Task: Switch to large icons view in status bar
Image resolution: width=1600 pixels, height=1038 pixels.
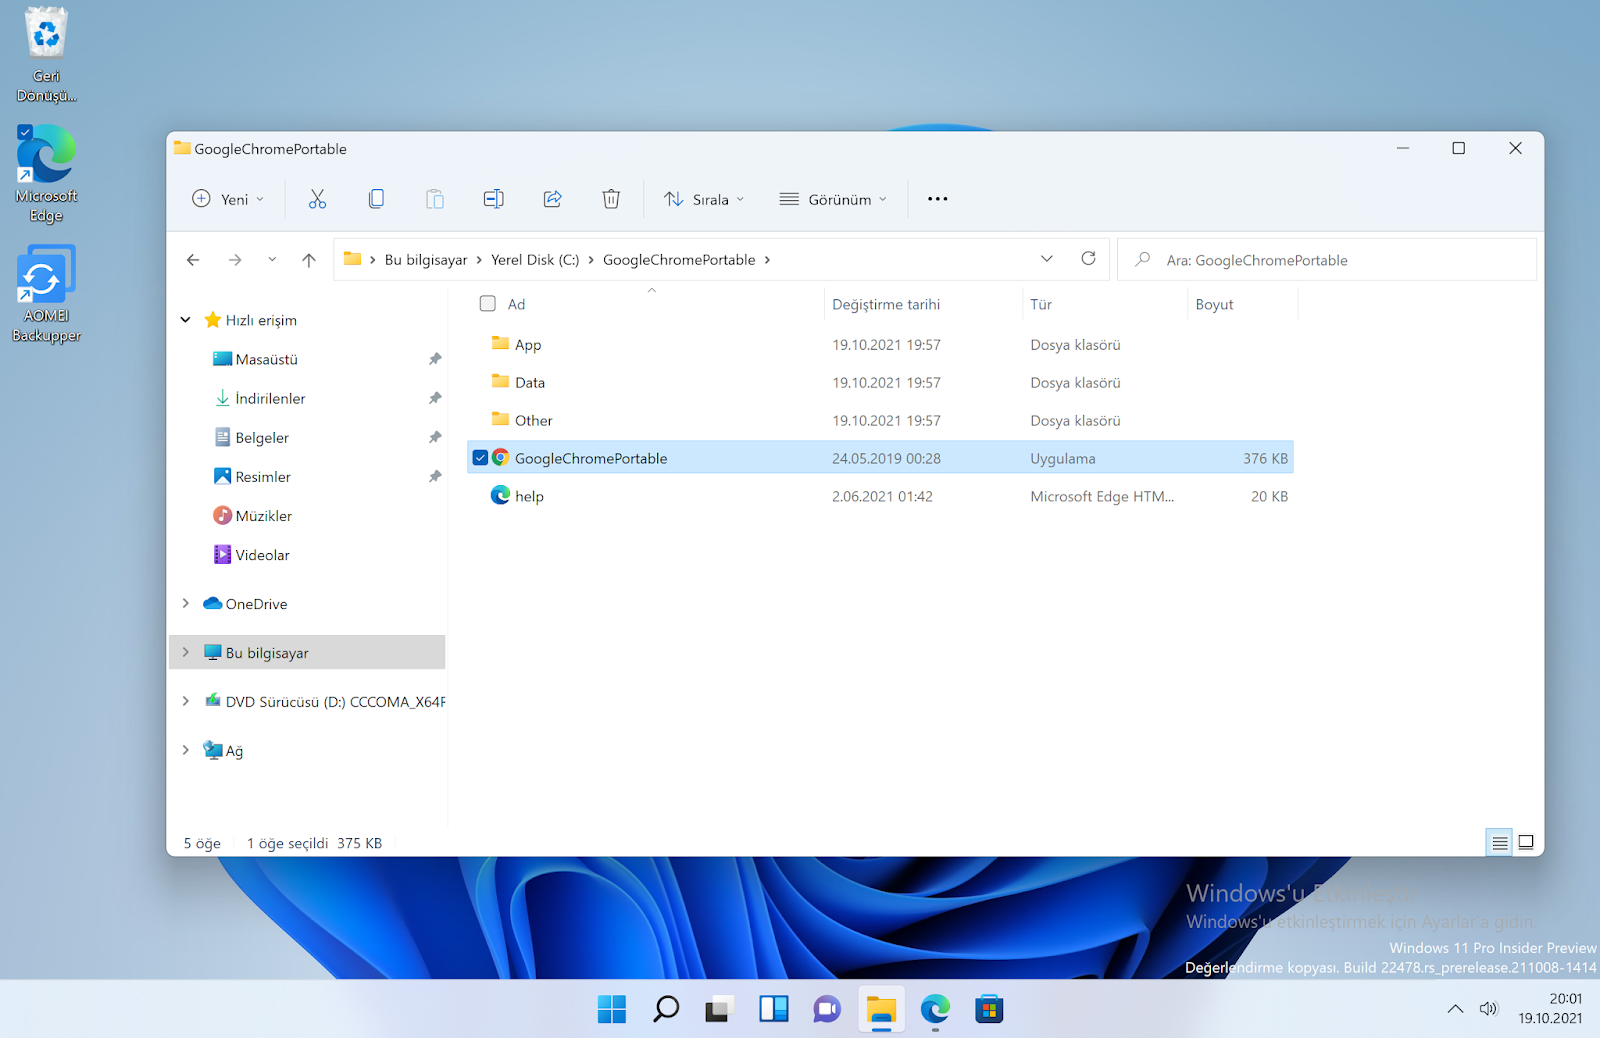Action: 1526,843
